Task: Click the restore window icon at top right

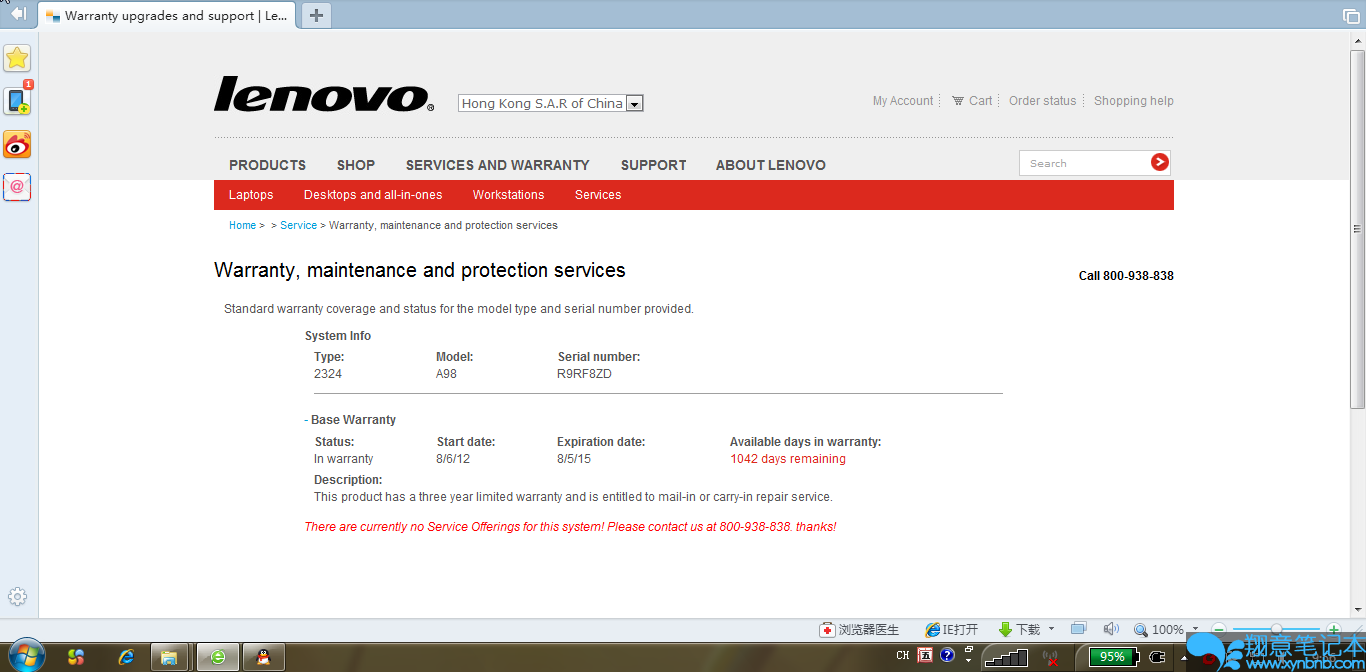Action: (x=1350, y=16)
